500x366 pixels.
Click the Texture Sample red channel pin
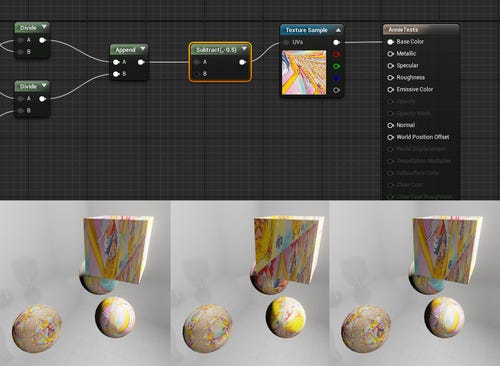point(336,54)
